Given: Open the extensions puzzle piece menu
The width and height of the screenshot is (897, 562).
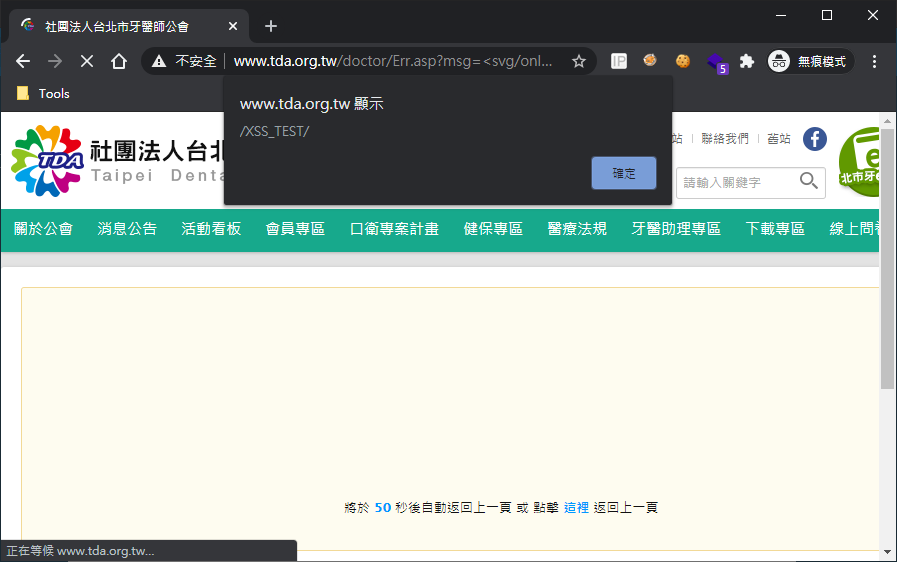Looking at the screenshot, I should [747, 61].
